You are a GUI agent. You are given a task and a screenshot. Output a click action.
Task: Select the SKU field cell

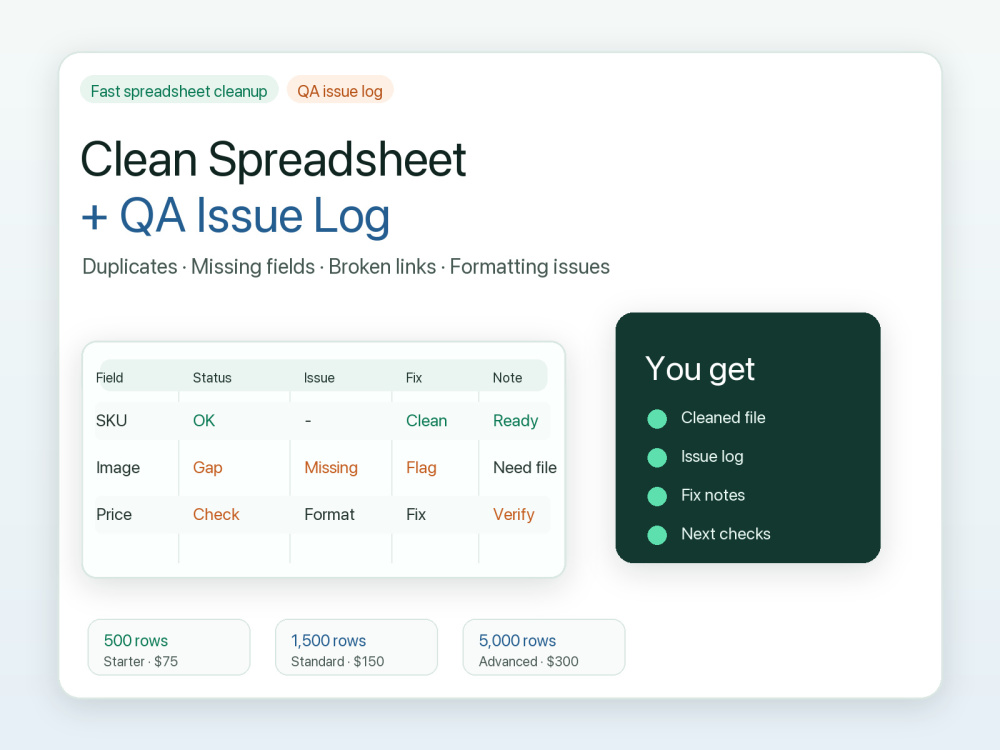(112, 421)
